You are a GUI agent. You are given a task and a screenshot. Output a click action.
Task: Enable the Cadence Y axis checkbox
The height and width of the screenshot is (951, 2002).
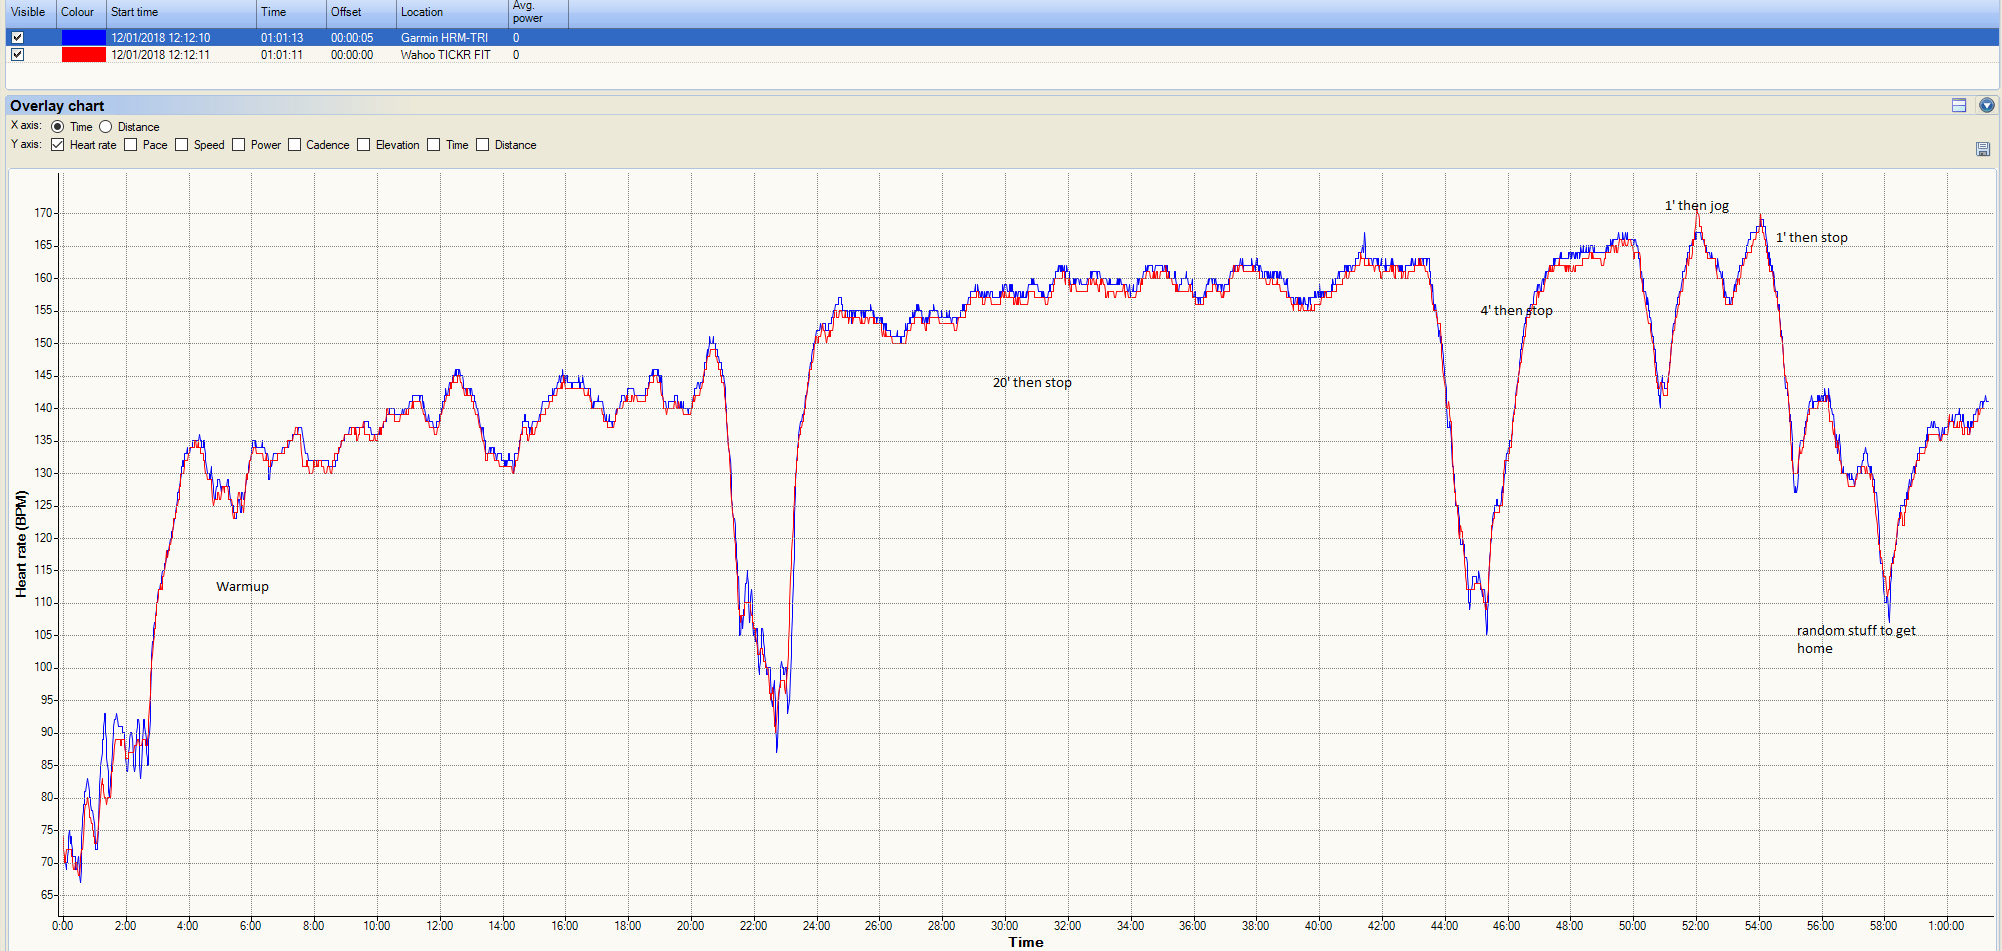[x=294, y=145]
